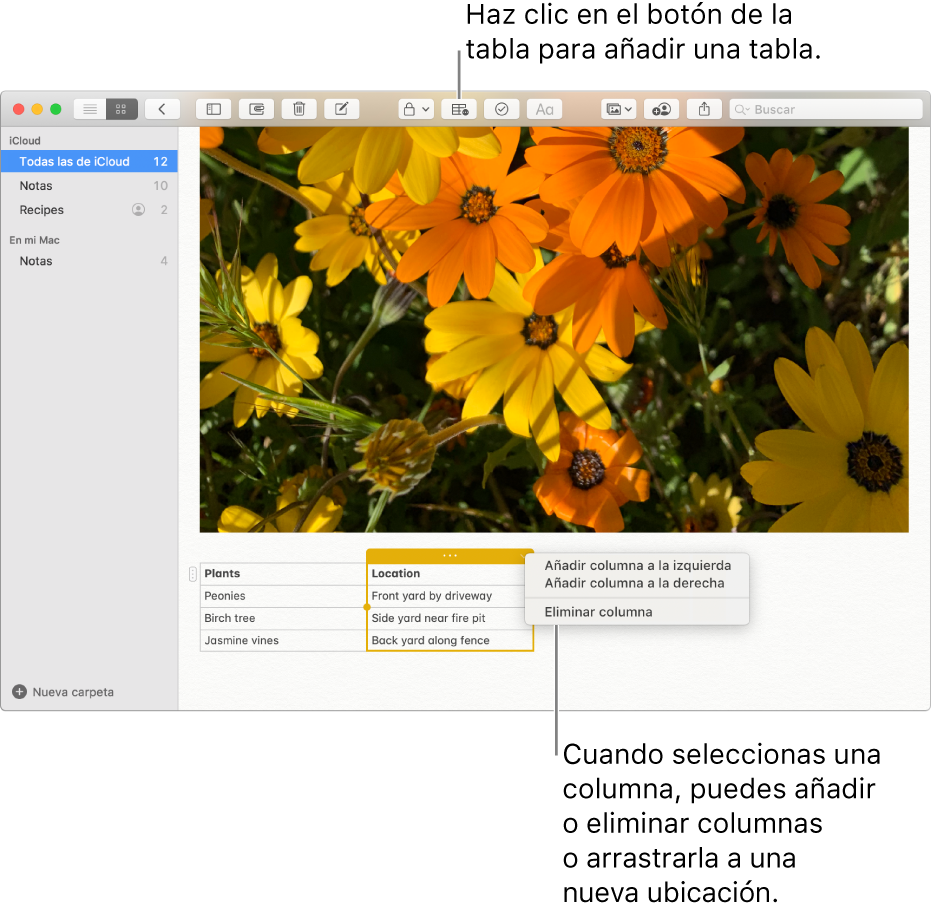The image size is (931, 915).
Task: Click the Back yard along fence cell
Action: click(449, 641)
